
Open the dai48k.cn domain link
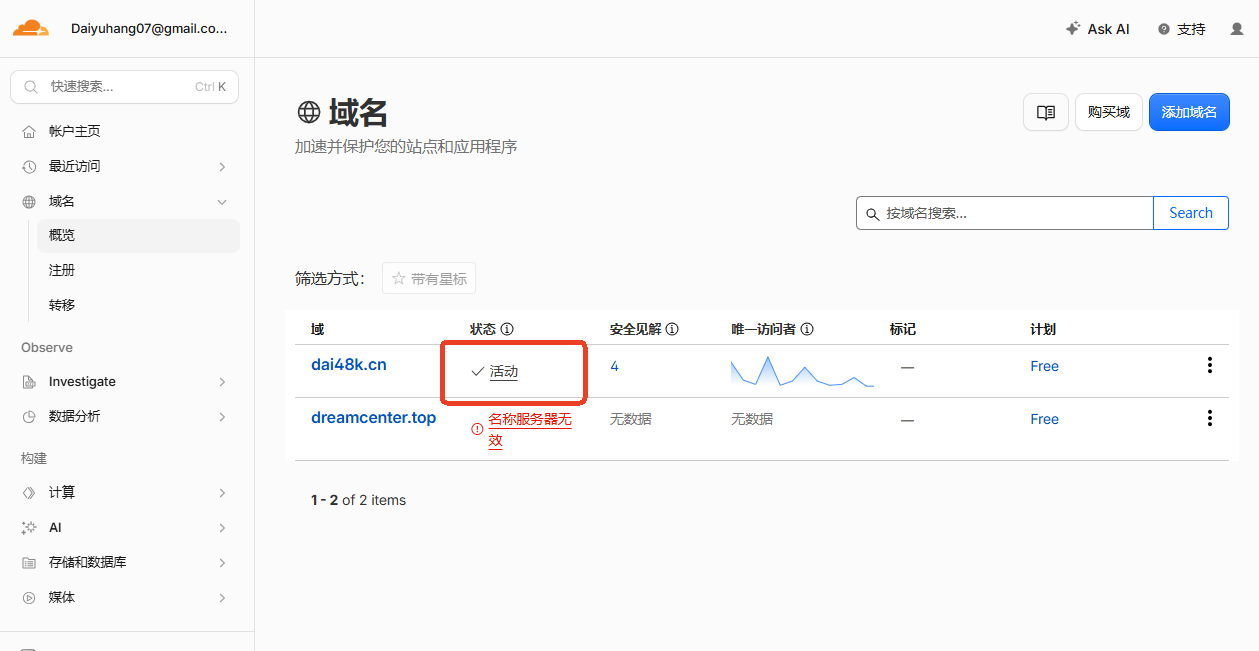[x=348, y=365]
